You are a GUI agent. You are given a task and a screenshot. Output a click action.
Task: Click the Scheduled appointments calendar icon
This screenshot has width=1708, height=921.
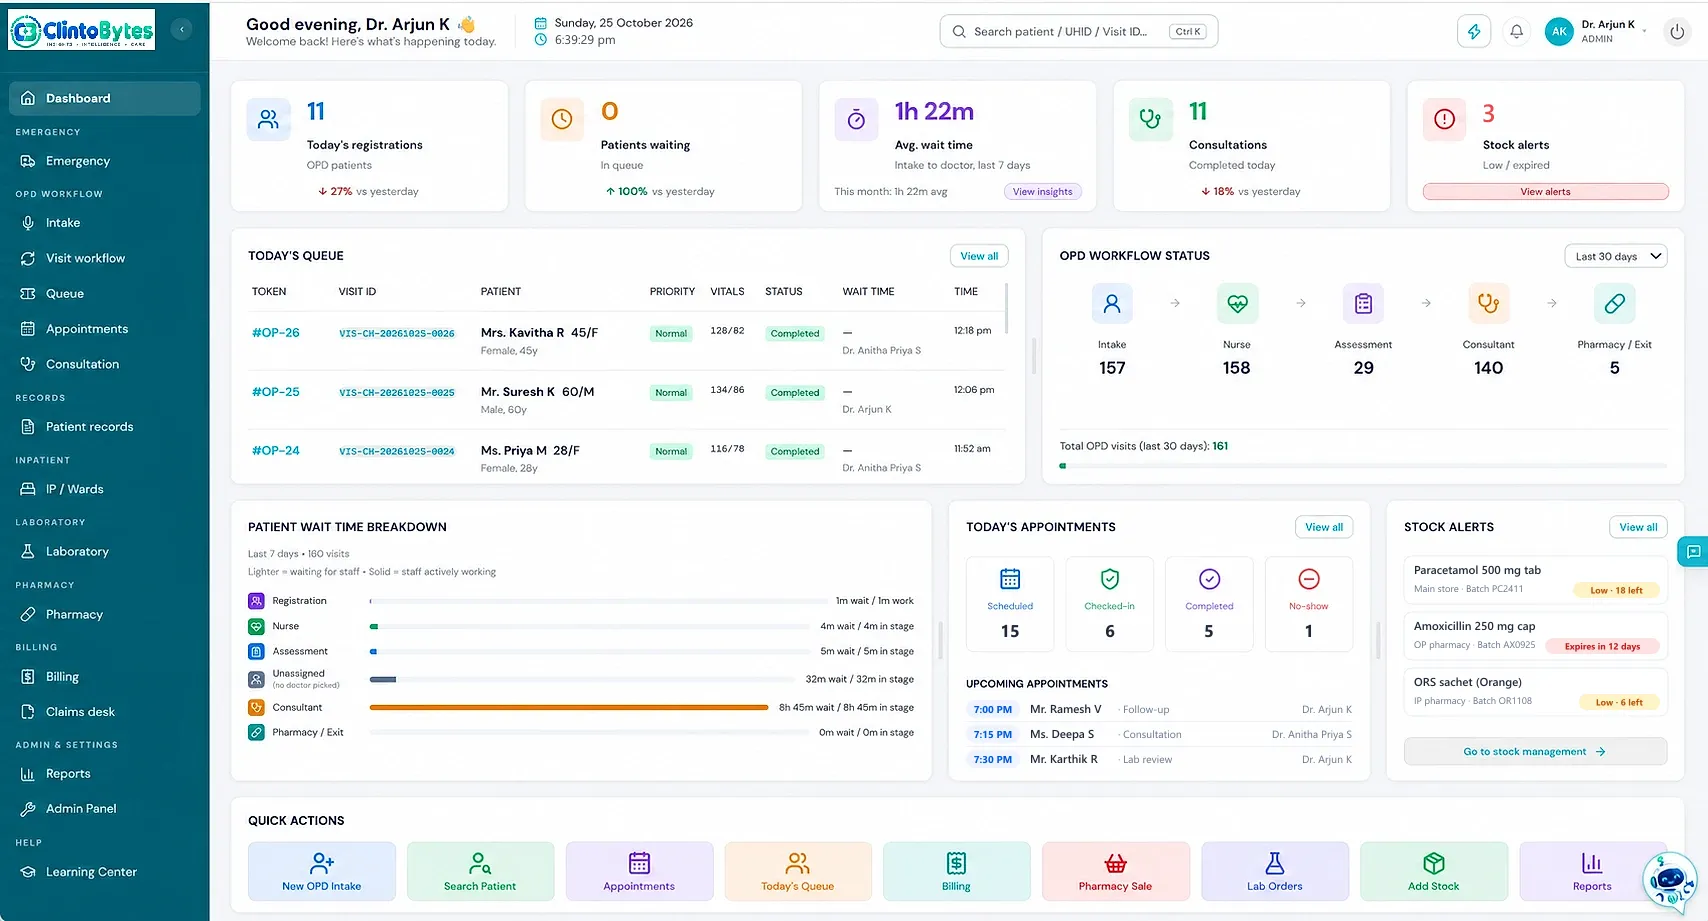pyautogui.click(x=1010, y=579)
